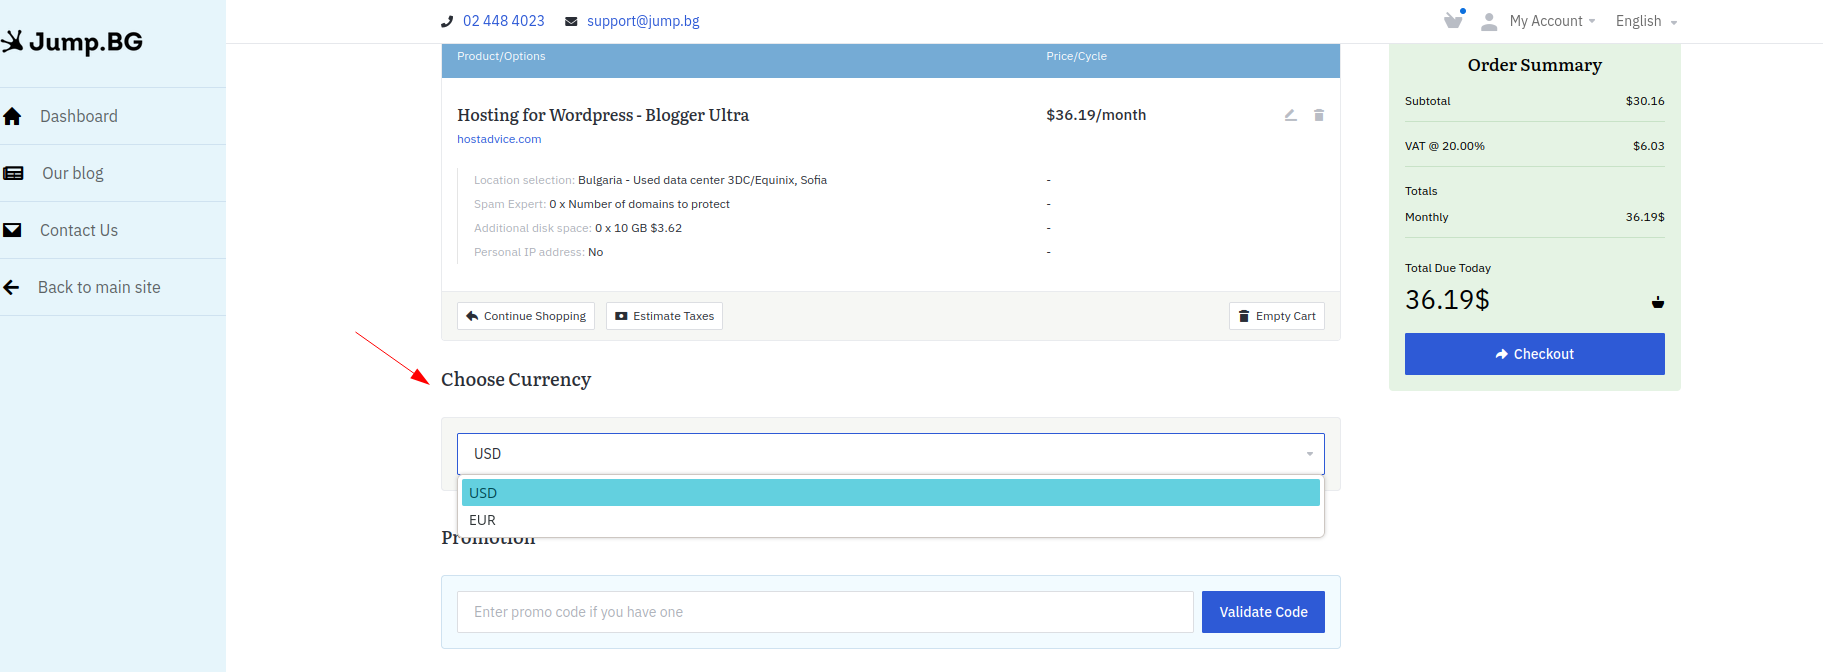Image resolution: width=1823 pixels, height=672 pixels.
Task: Click the $36.19/month price text
Action: pyautogui.click(x=1096, y=115)
